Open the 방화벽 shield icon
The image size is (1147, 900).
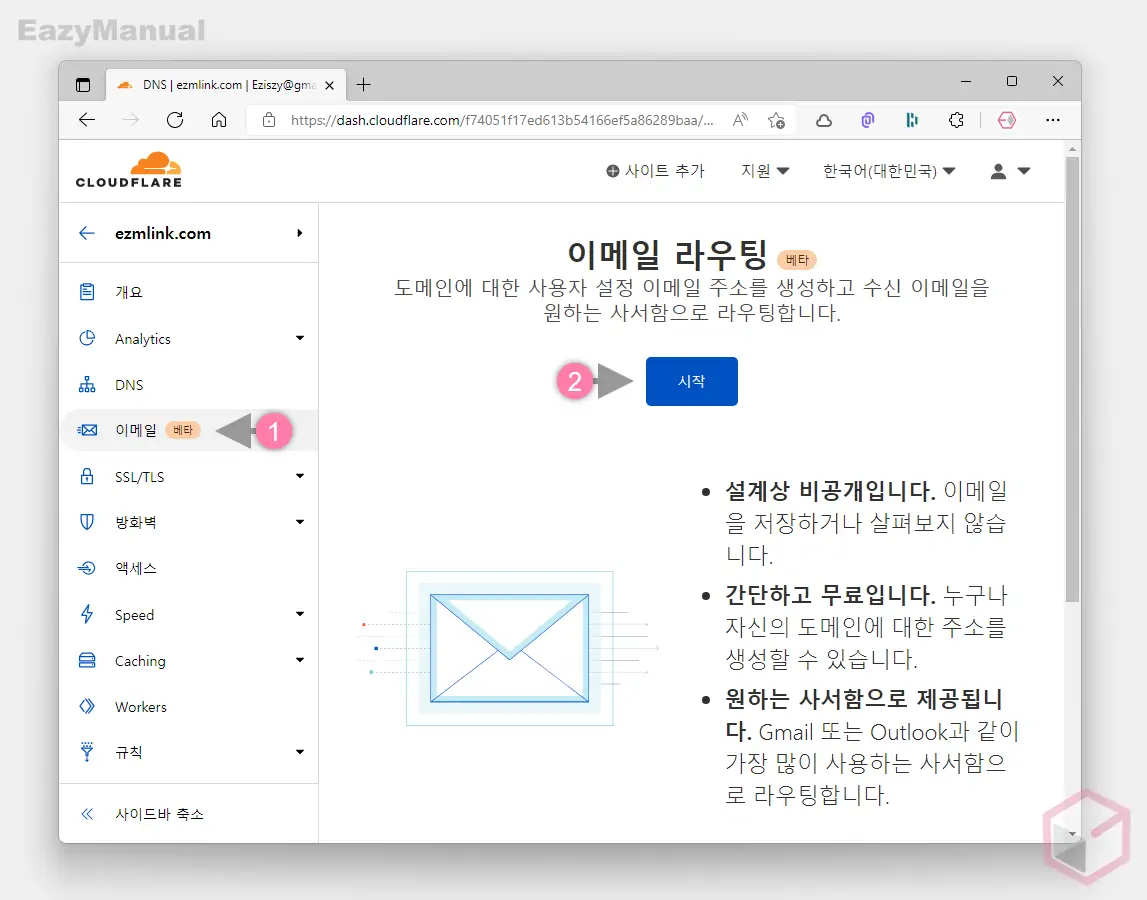coord(88,521)
